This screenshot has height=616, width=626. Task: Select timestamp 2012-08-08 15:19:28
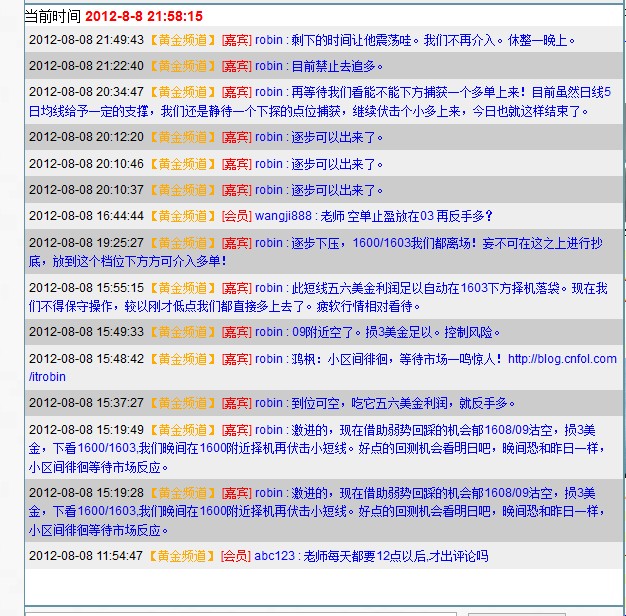[x=86, y=493]
